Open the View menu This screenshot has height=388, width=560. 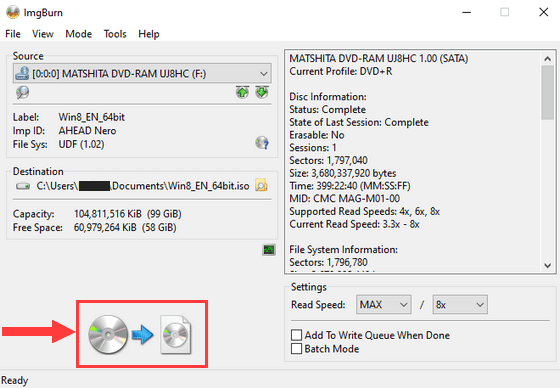[x=43, y=34]
